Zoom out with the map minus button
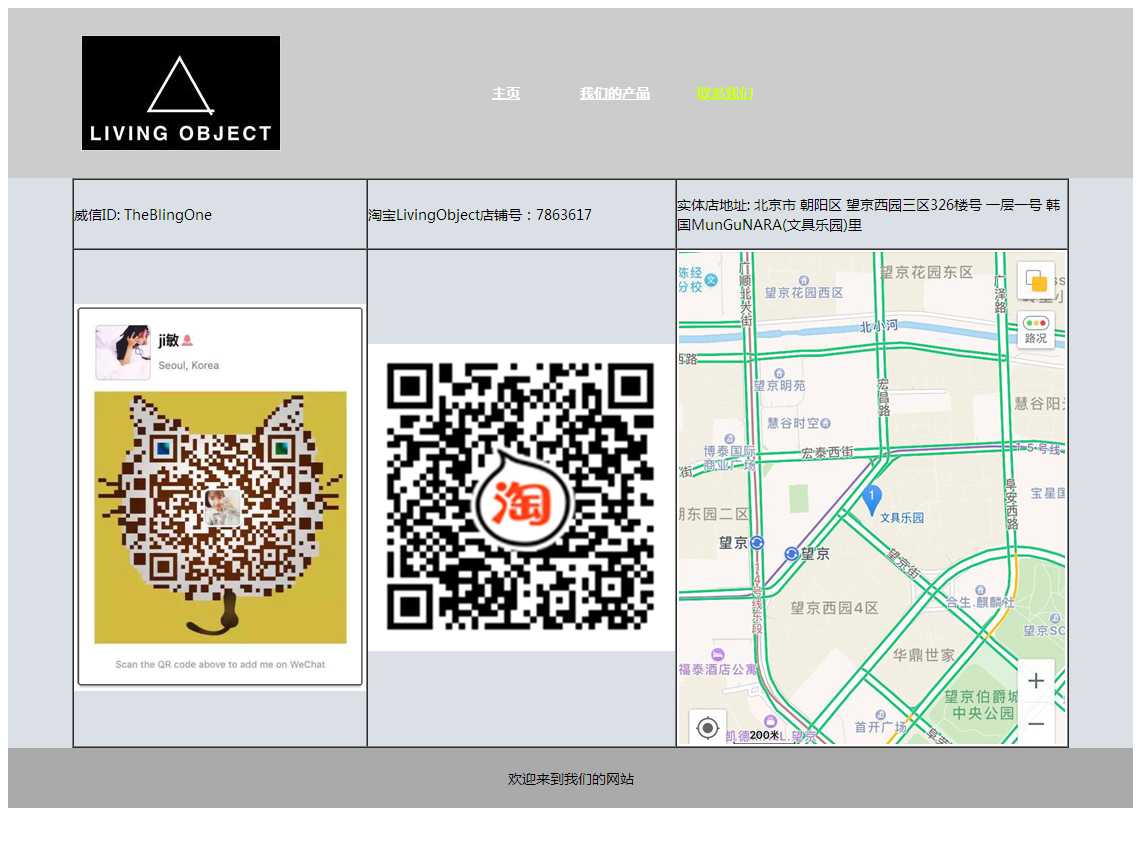The height and width of the screenshot is (858, 1141). coord(1036,723)
